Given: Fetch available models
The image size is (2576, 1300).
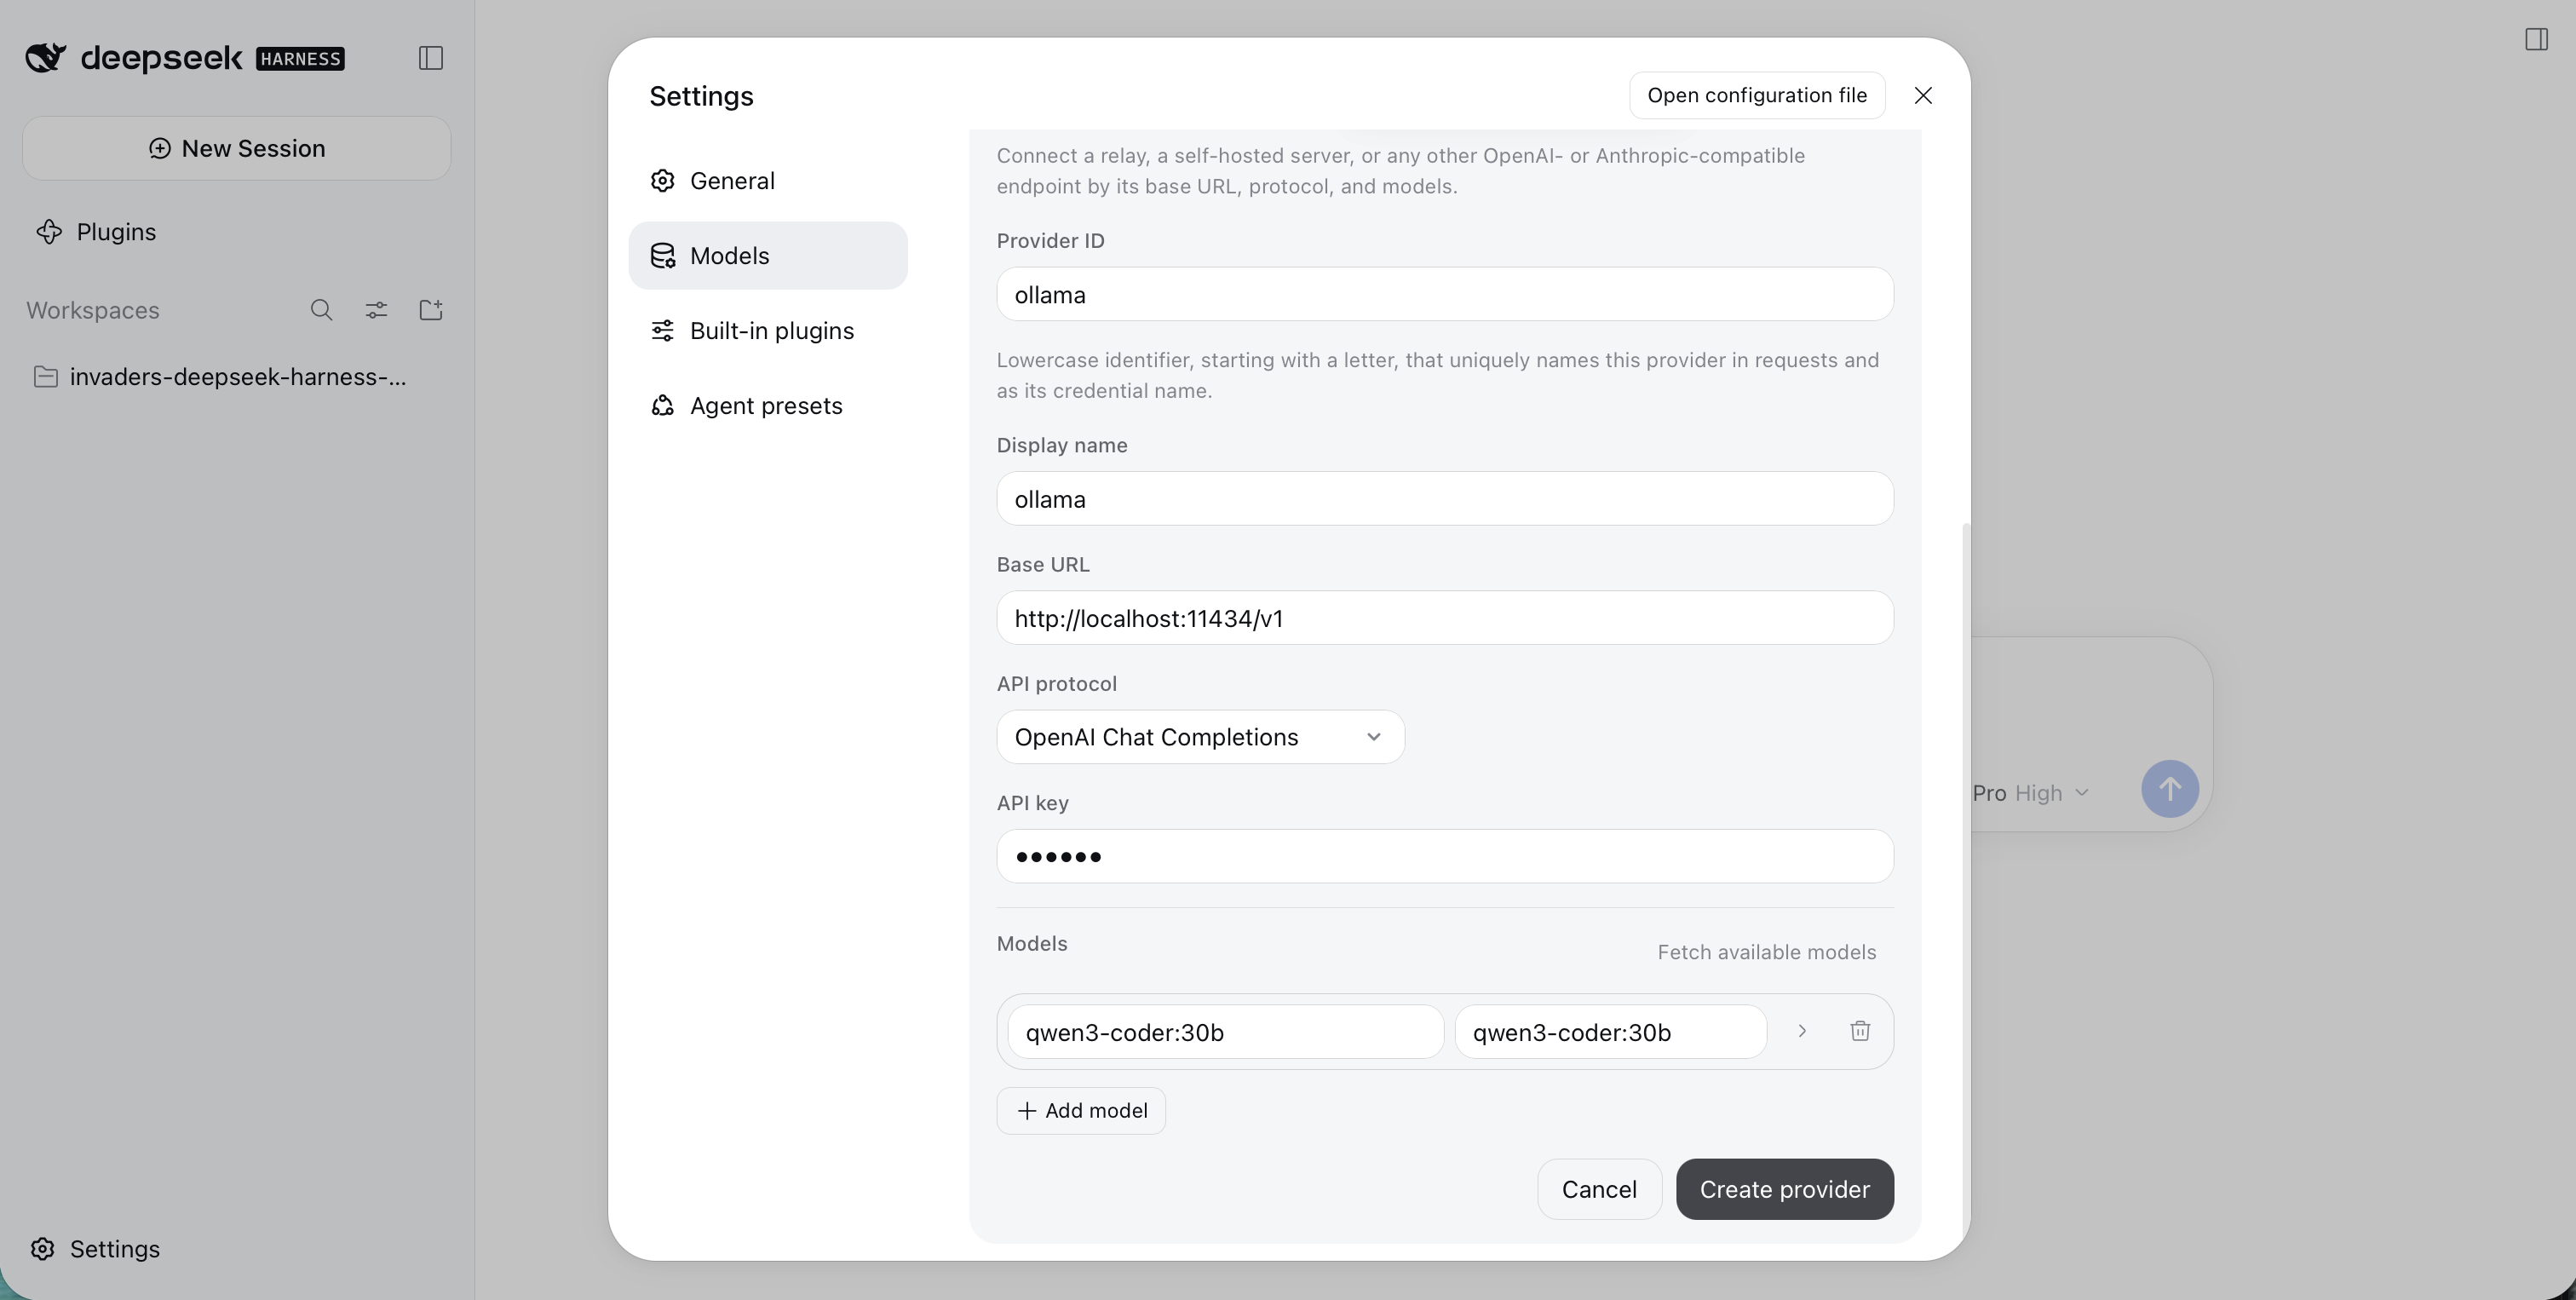Looking at the screenshot, I should (x=1766, y=952).
